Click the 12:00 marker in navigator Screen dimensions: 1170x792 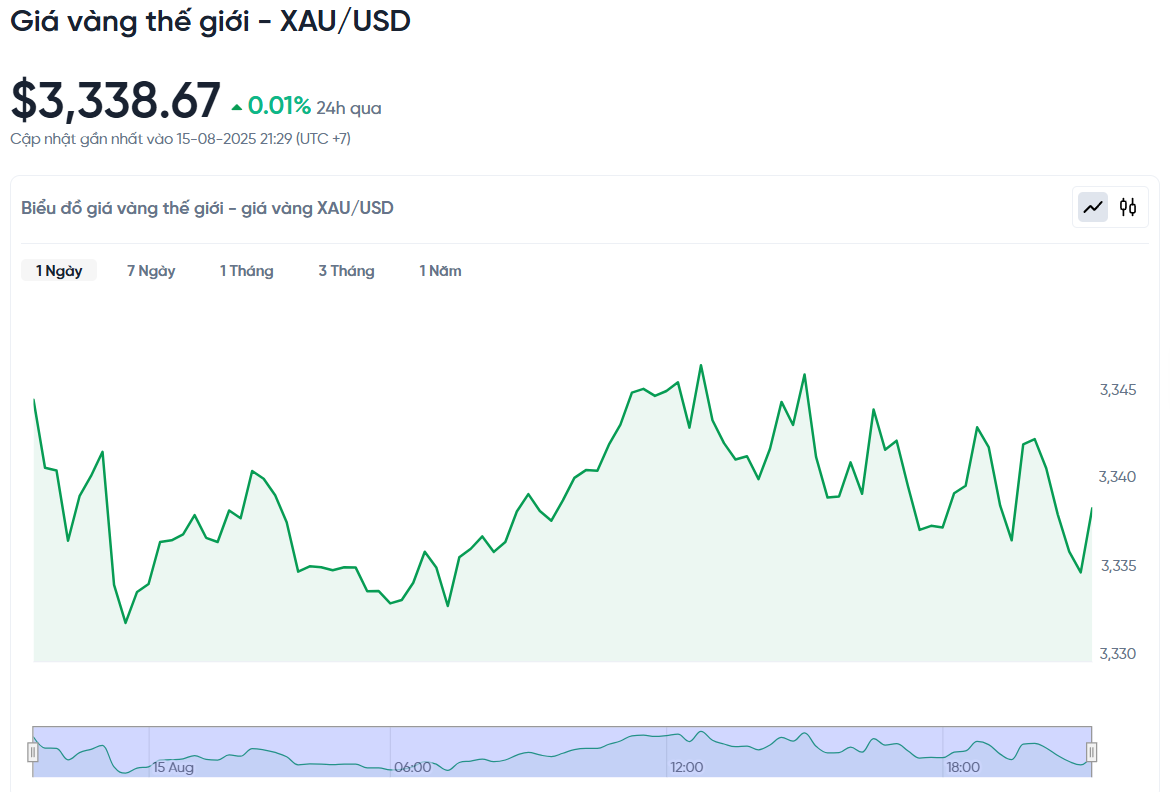[686, 767]
